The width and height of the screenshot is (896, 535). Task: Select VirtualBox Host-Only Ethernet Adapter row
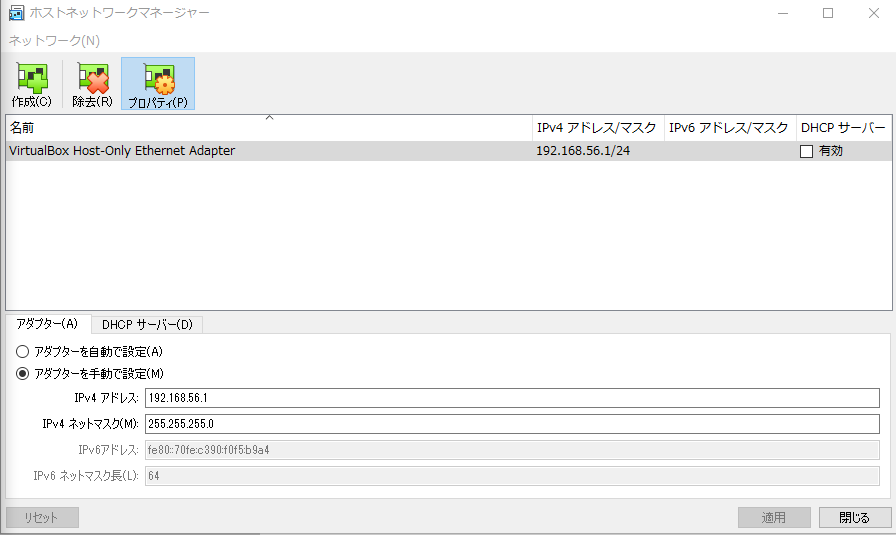pos(449,151)
